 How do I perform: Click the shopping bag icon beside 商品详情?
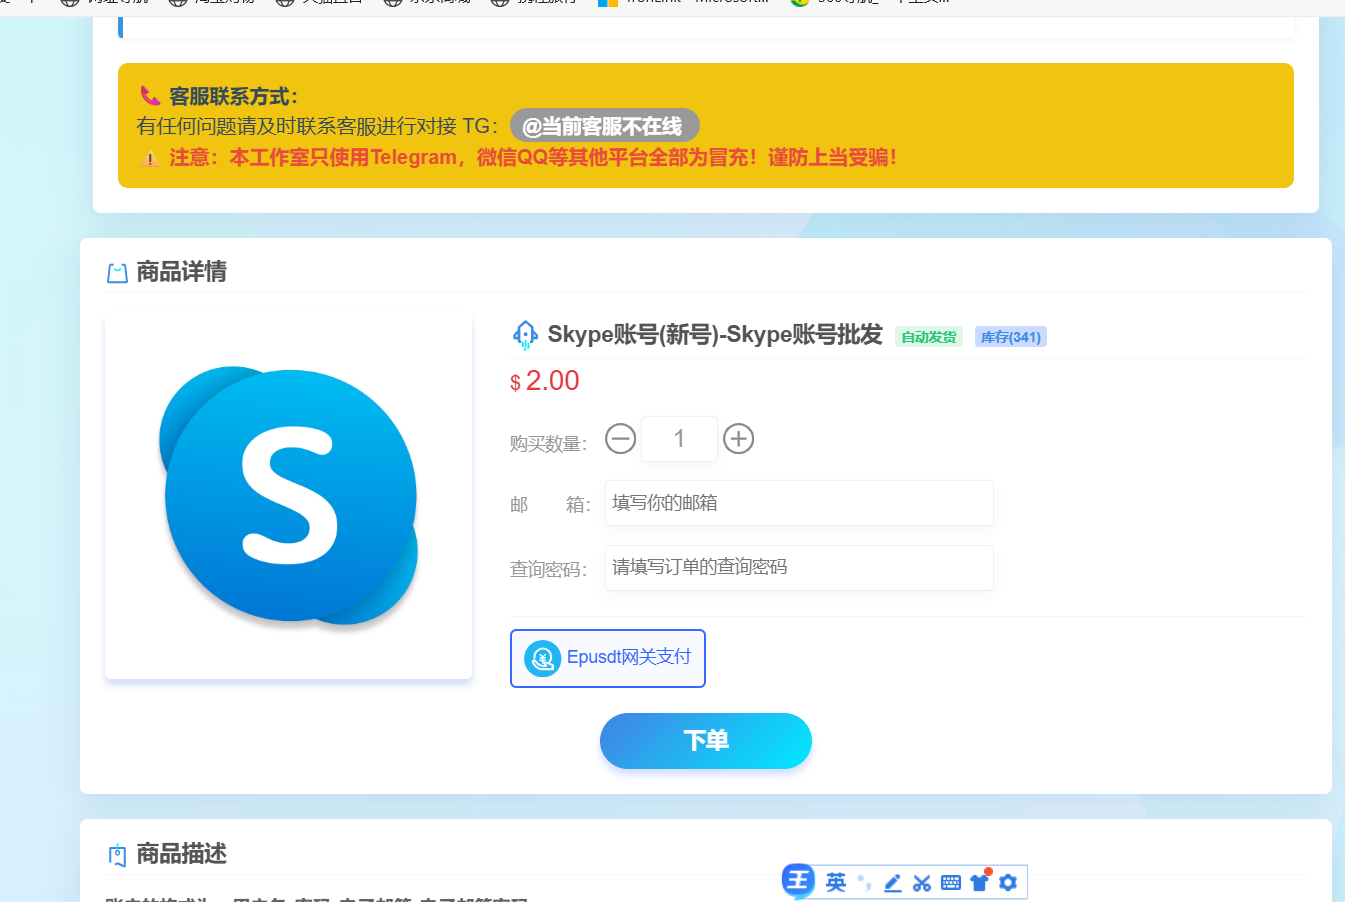click(117, 273)
